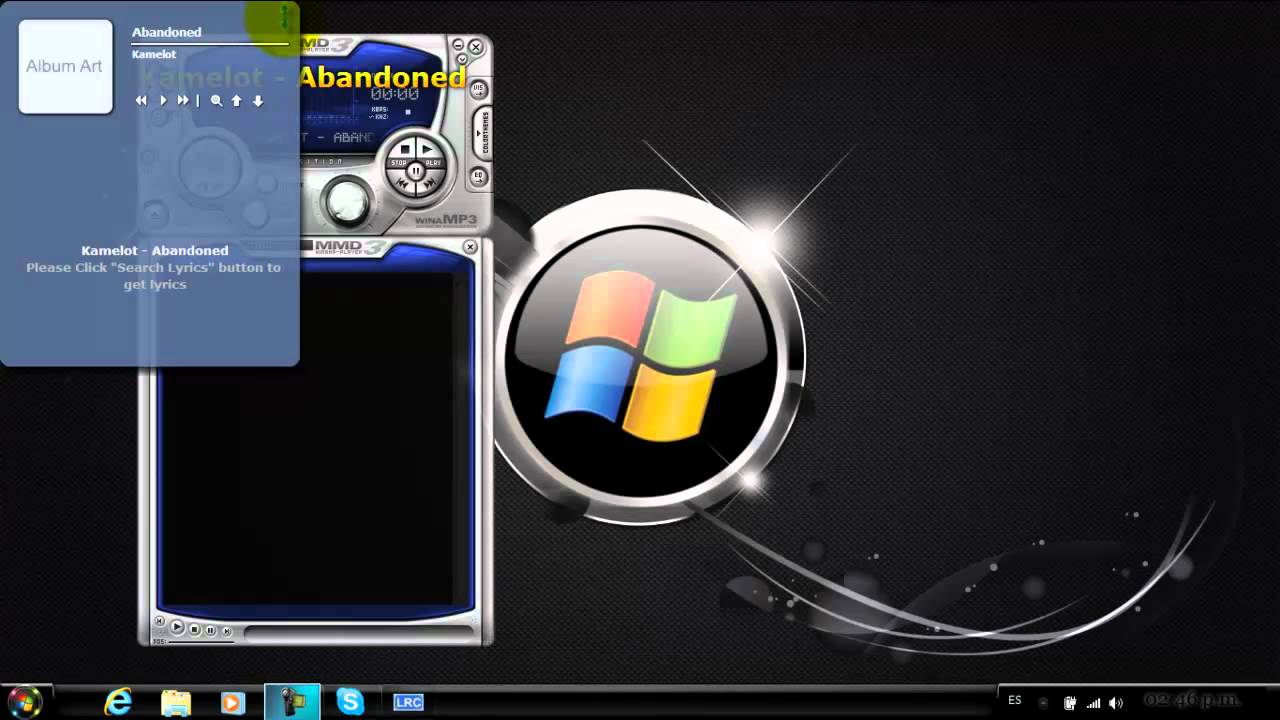Viewport: 1280px width, 720px height.
Task: Click the power plug battery tray icon
Action: tap(1070, 703)
